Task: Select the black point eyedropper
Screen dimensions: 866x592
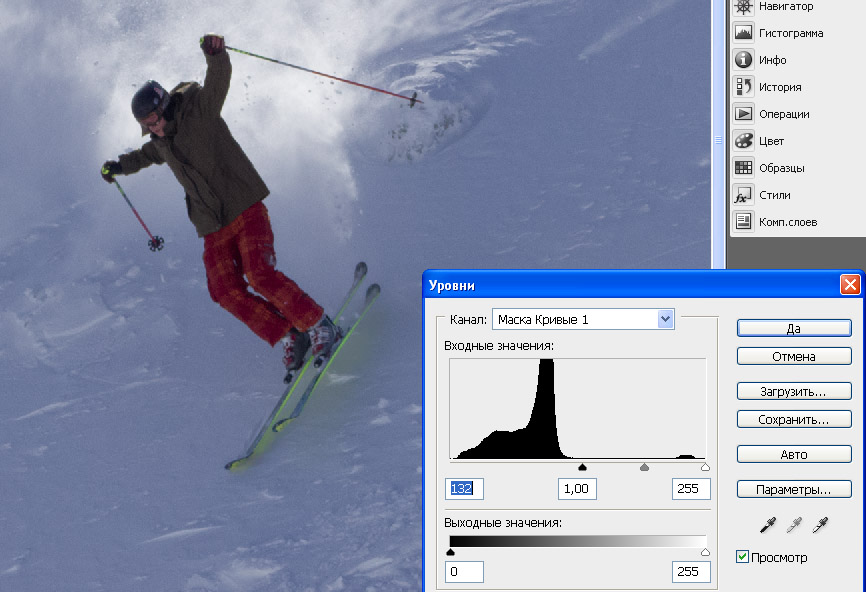Action: tap(768, 524)
